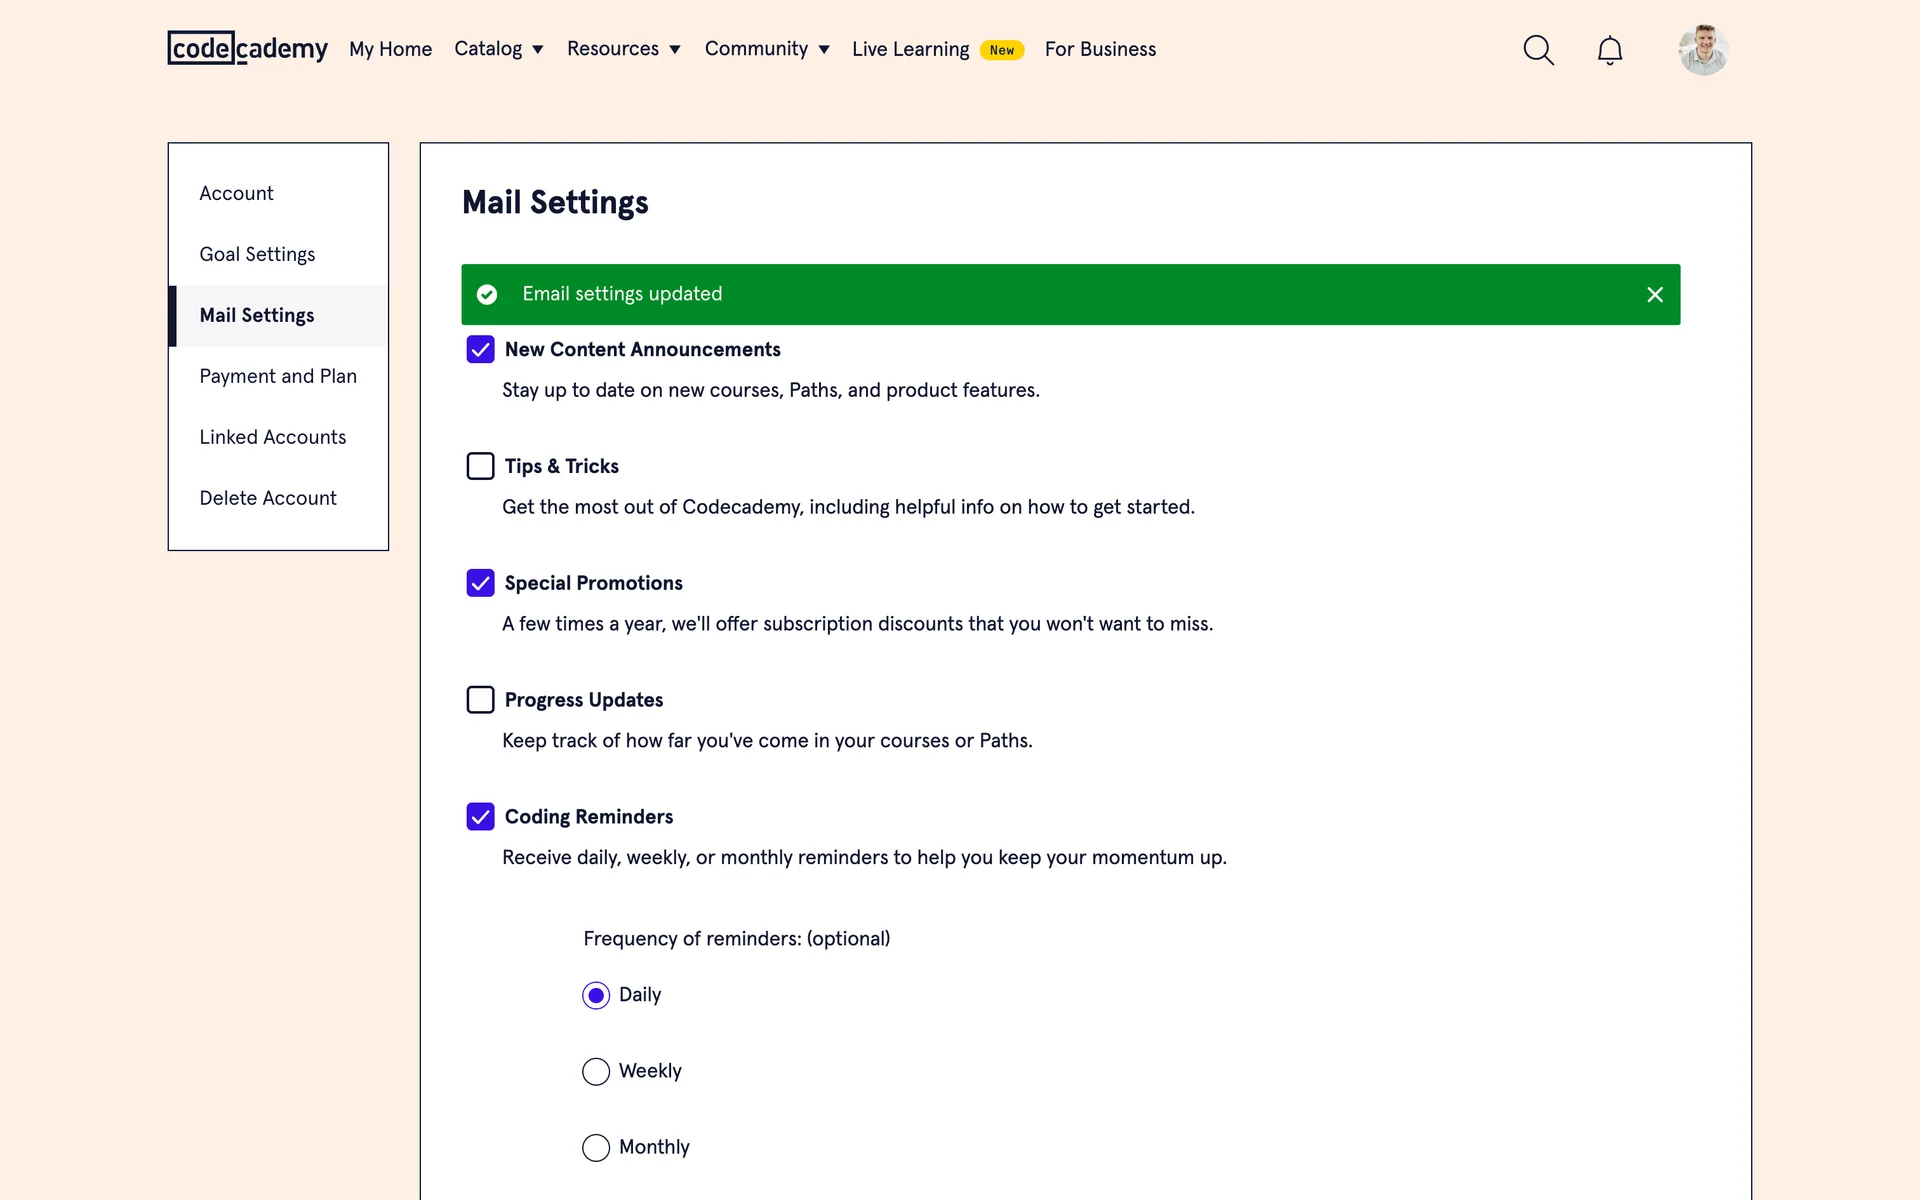Enable the Progress Updates checkbox
The width and height of the screenshot is (1920, 1200).
pos(480,700)
